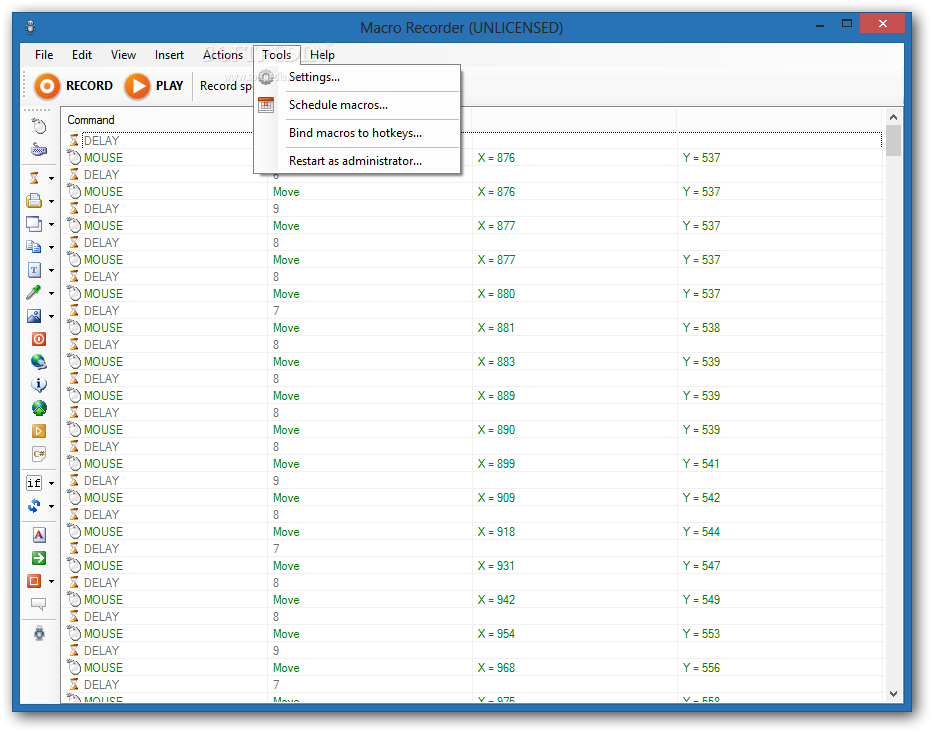Open the Actions menu
Viewport: 932px width, 732px height.
click(x=223, y=55)
